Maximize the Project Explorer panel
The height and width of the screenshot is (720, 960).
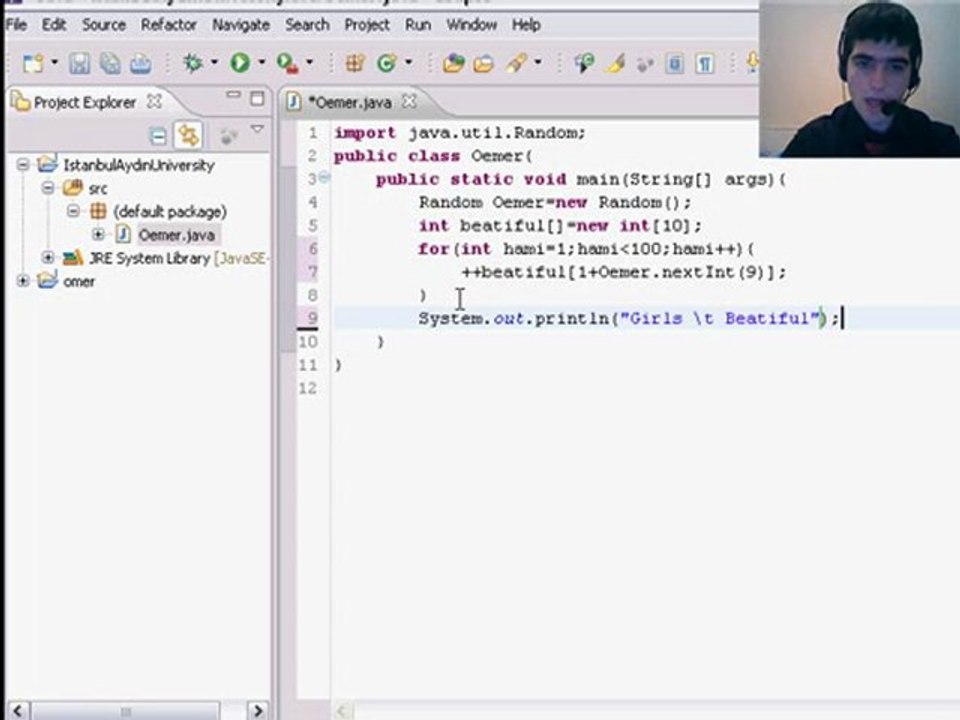[258, 98]
